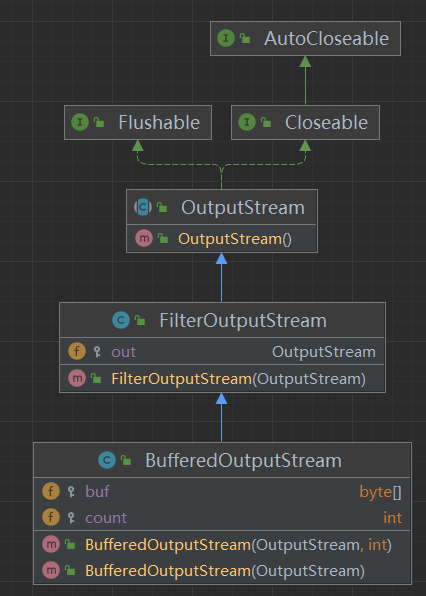Click the OutputStream abstract class icon
The height and width of the screenshot is (596, 426).
pos(143,207)
